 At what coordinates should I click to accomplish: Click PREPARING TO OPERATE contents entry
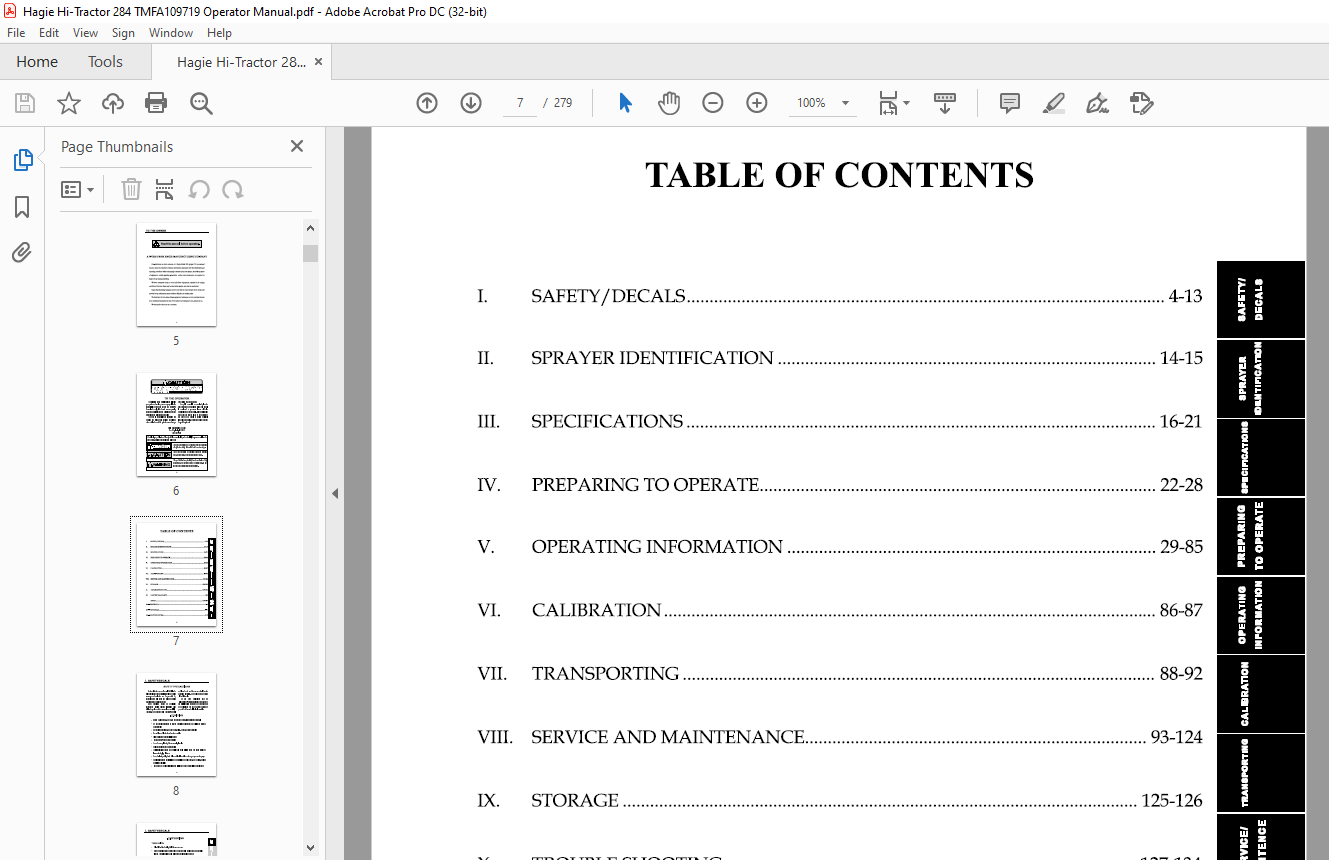(x=840, y=485)
